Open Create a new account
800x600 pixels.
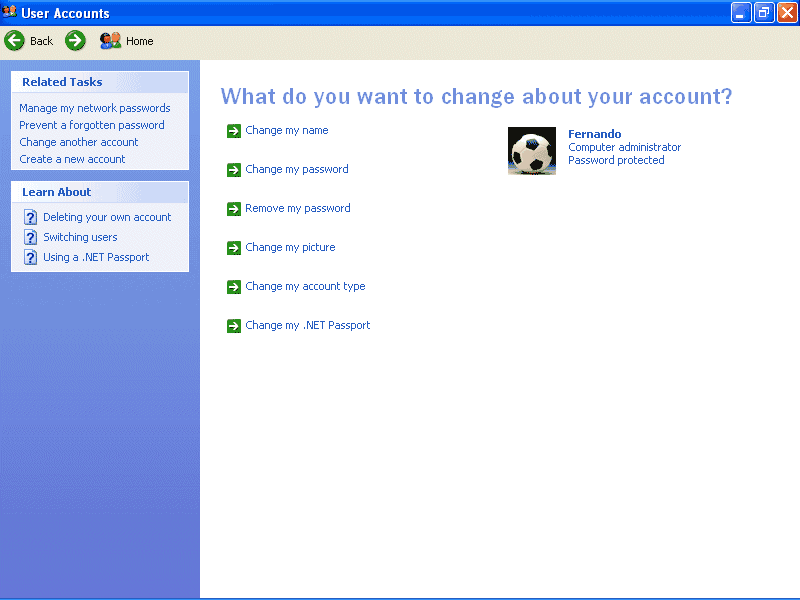click(71, 159)
